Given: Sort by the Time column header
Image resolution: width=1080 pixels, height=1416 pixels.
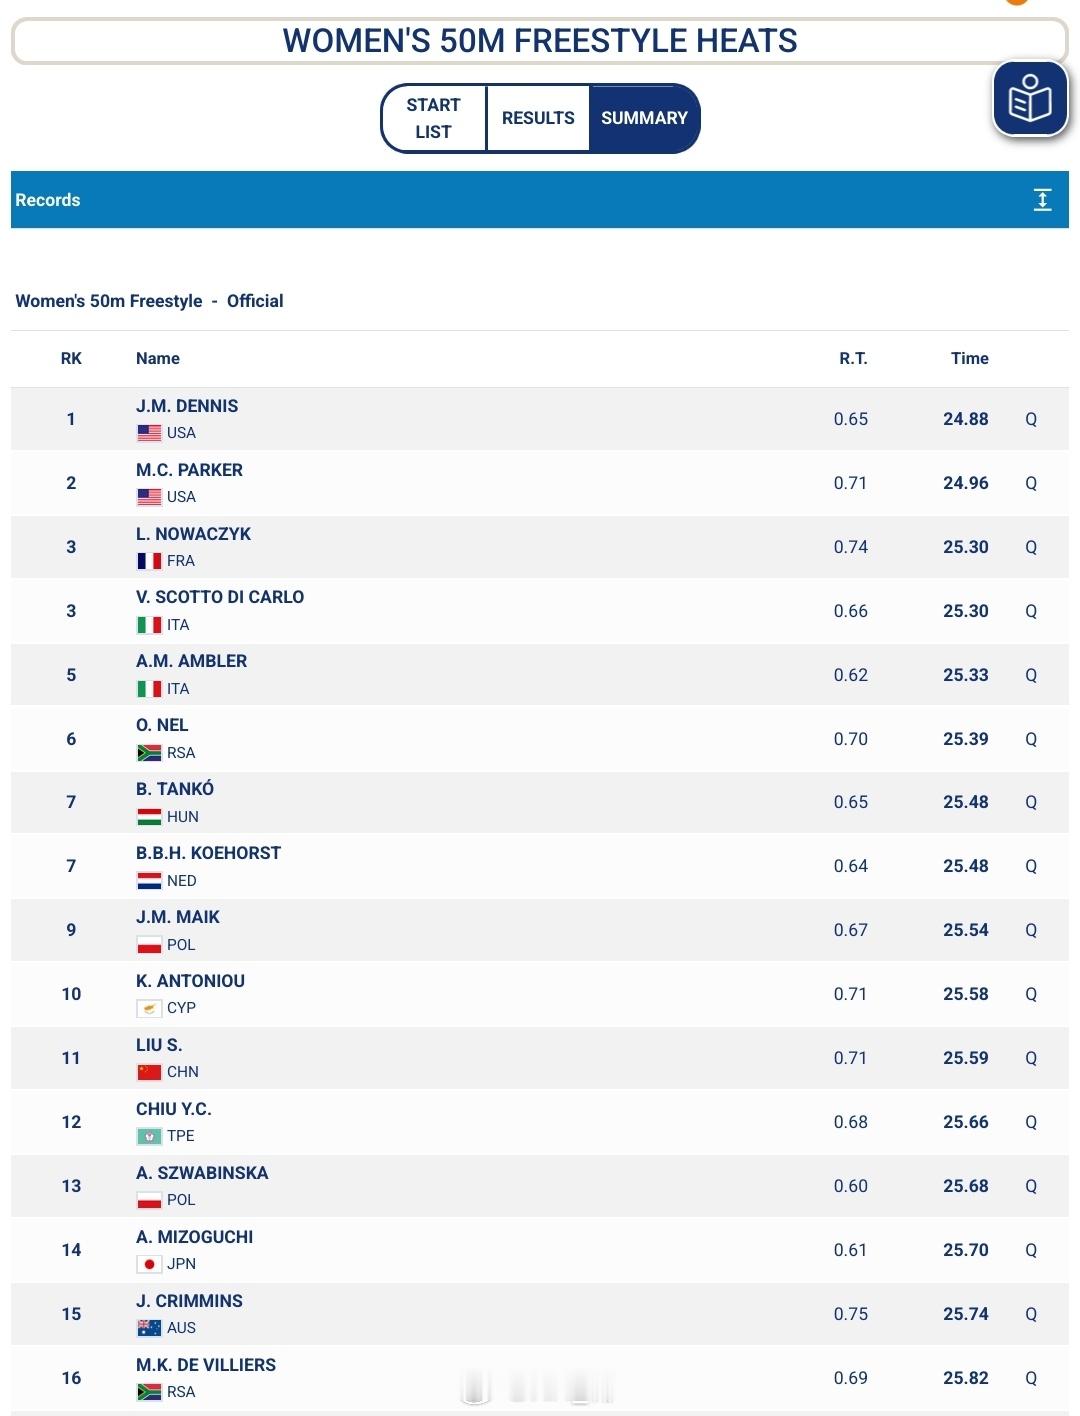Looking at the screenshot, I should pos(969,358).
